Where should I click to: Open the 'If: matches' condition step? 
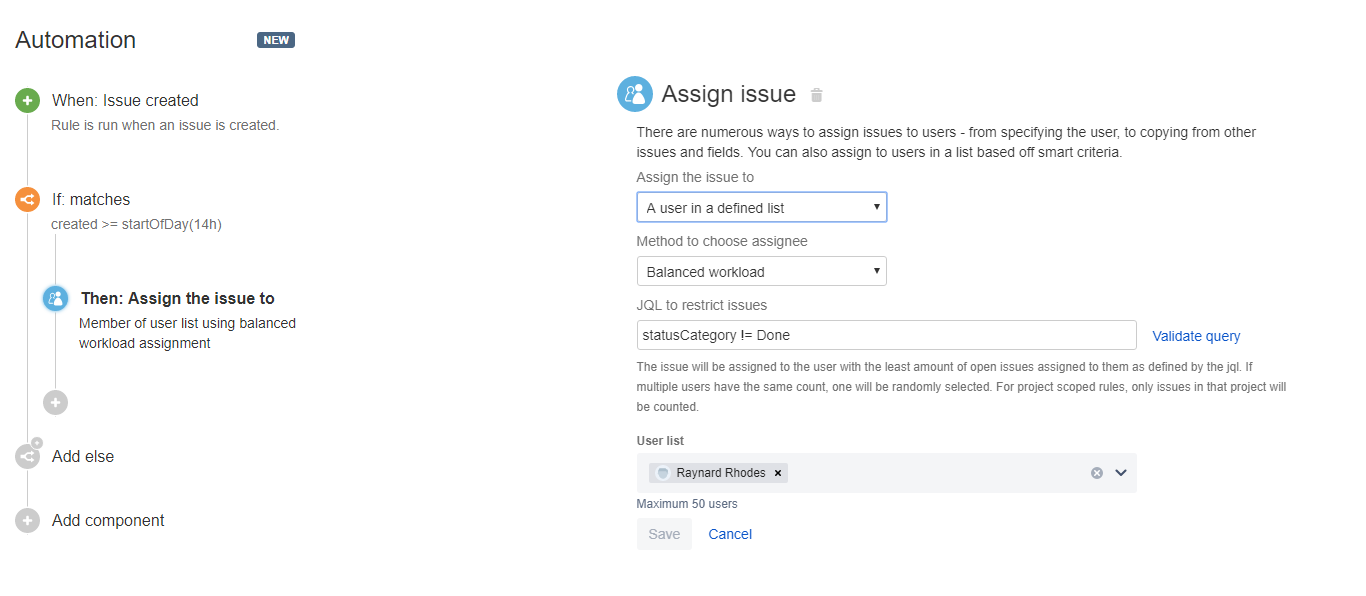click(91, 199)
